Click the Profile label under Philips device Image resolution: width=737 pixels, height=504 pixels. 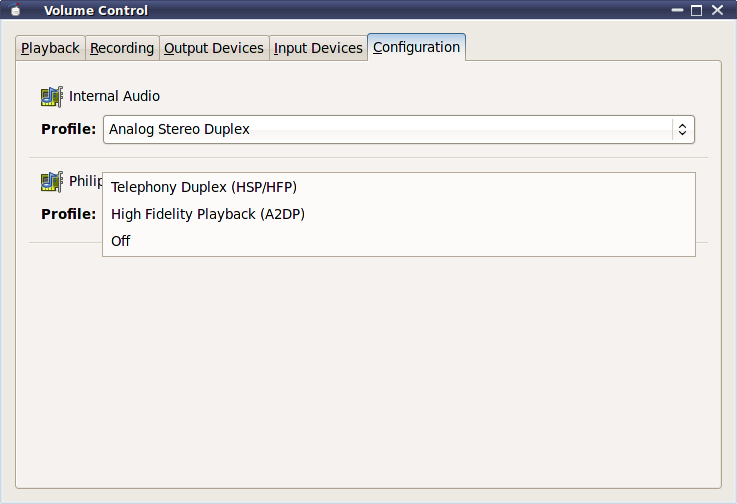coord(68,214)
